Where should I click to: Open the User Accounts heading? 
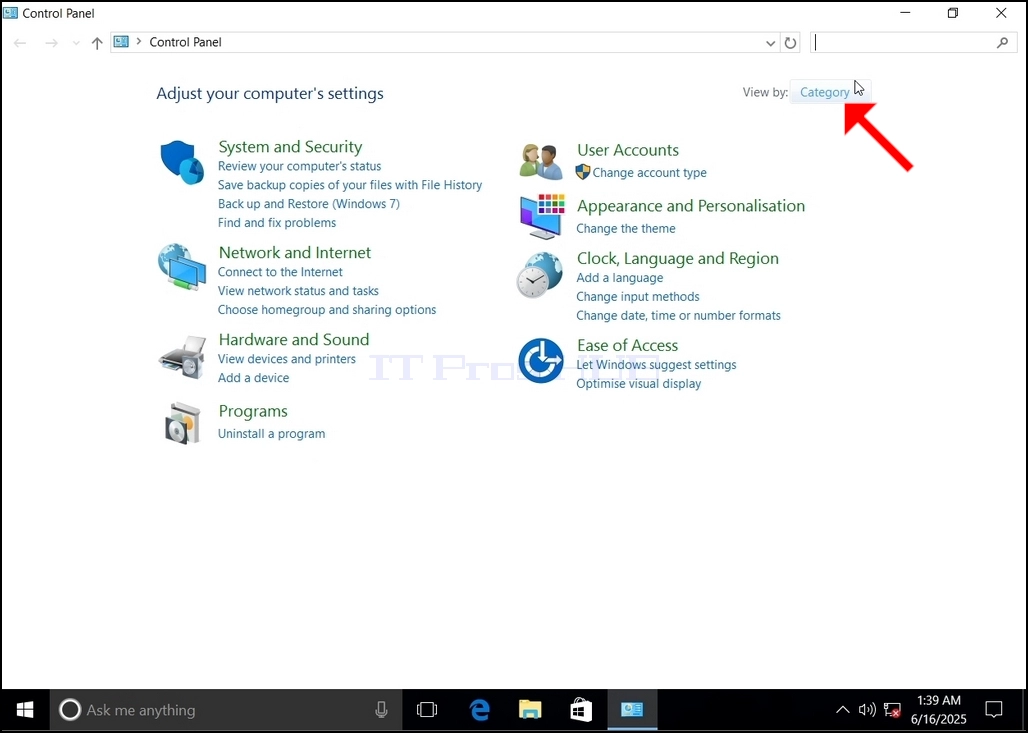point(627,150)
